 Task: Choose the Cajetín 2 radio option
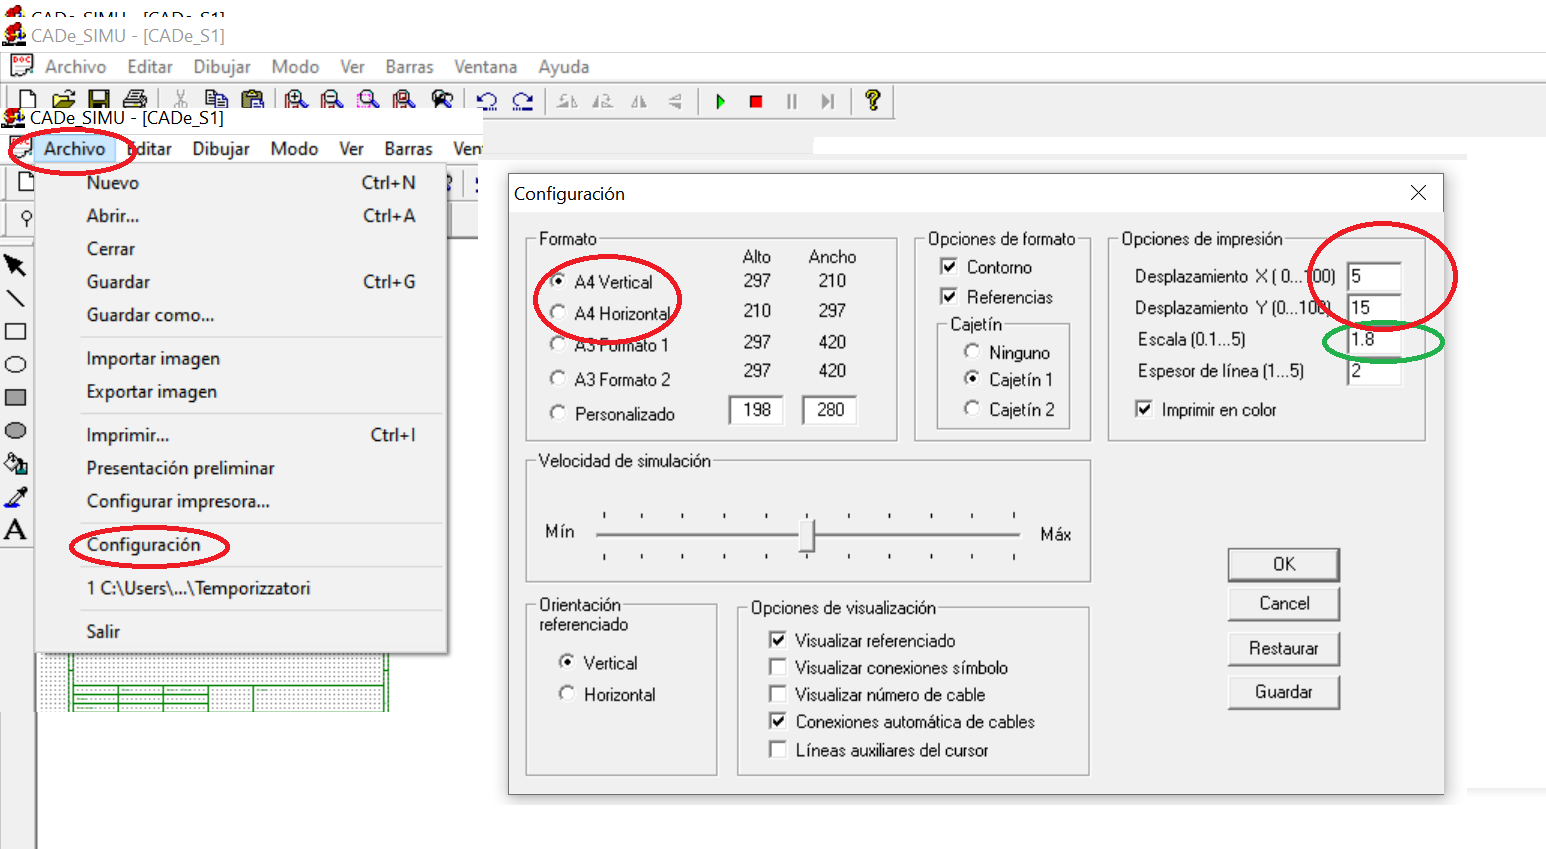pos(971,408)
